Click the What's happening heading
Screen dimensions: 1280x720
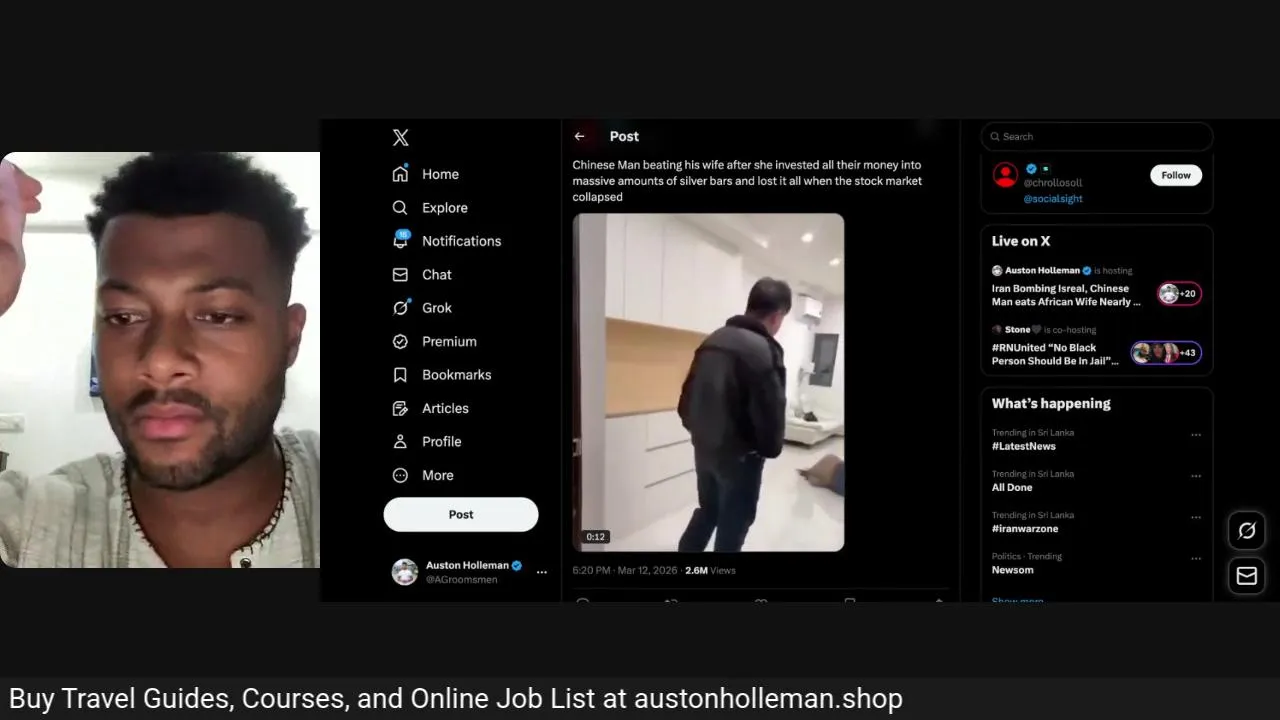(x=1051, y=404)
